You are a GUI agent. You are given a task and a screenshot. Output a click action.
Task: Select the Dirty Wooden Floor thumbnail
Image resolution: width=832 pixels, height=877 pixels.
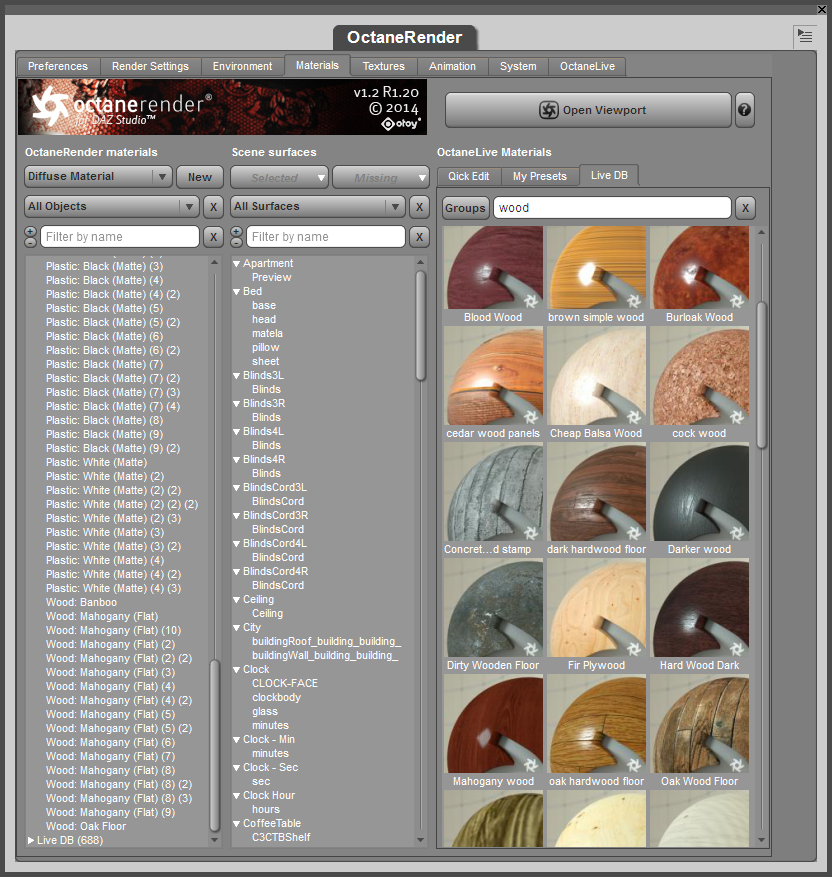(493, 608)
